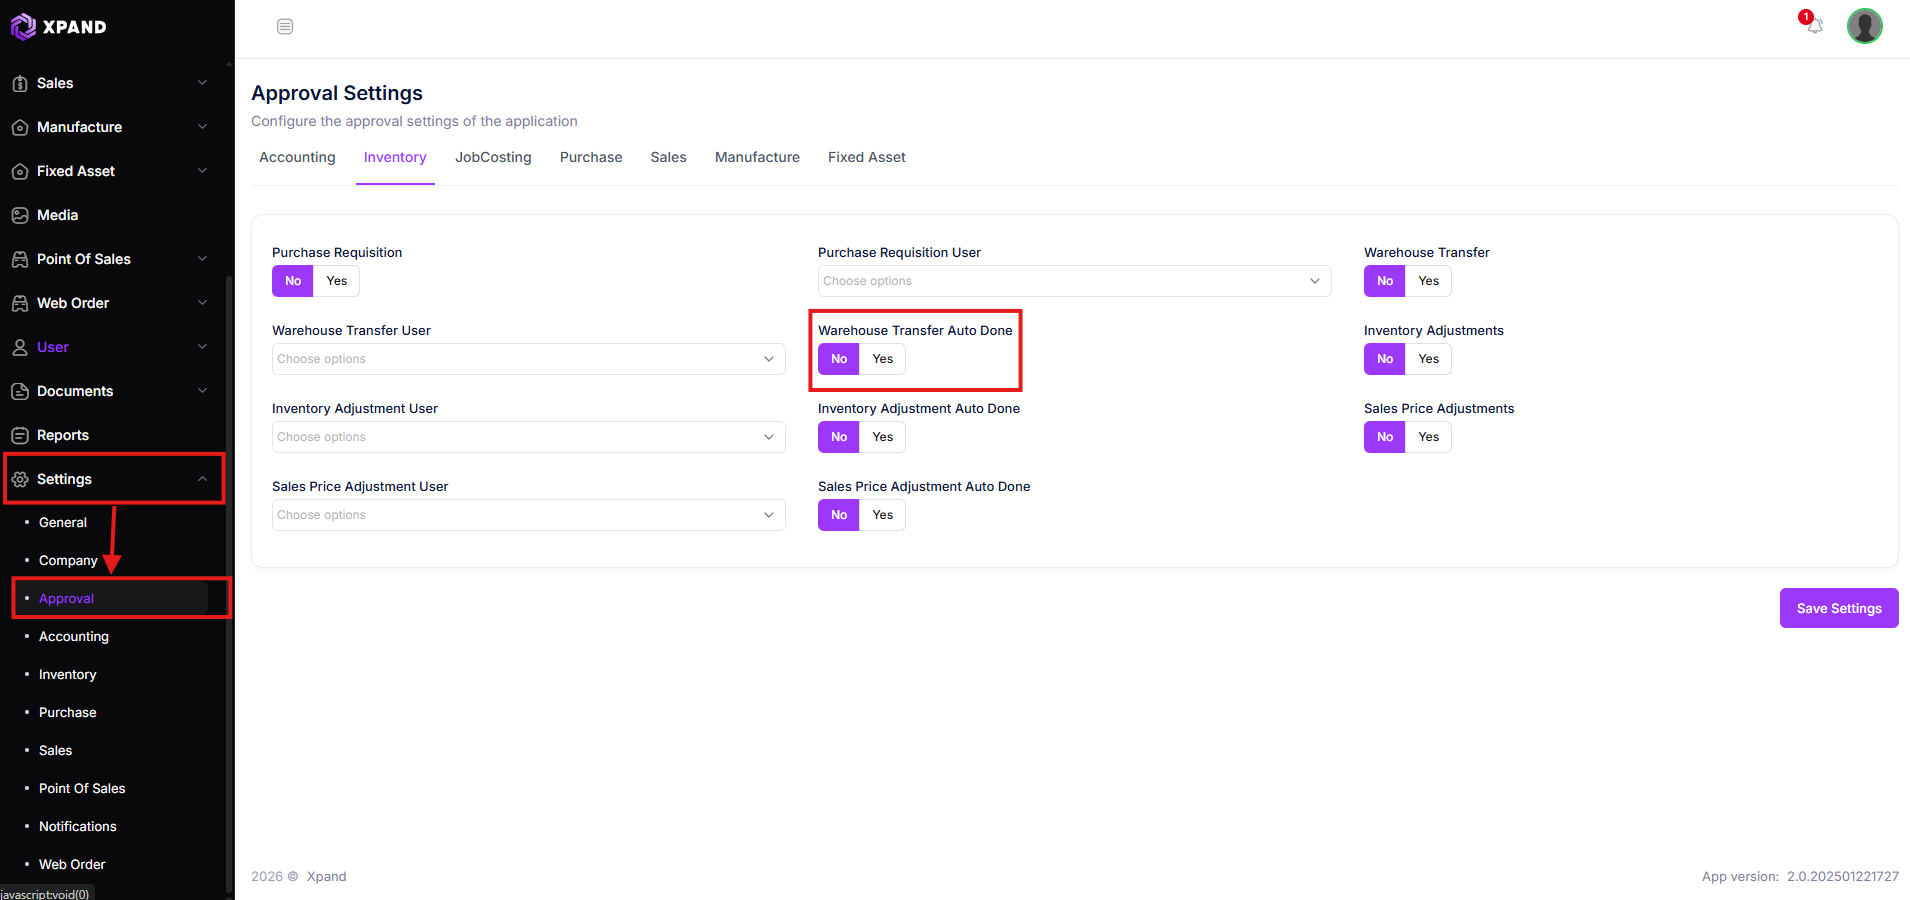Viewport: 1910px width, 900px height.
Task: Set Inventory Adjustment Auto Done to Yes
Action: click(883, 437)
